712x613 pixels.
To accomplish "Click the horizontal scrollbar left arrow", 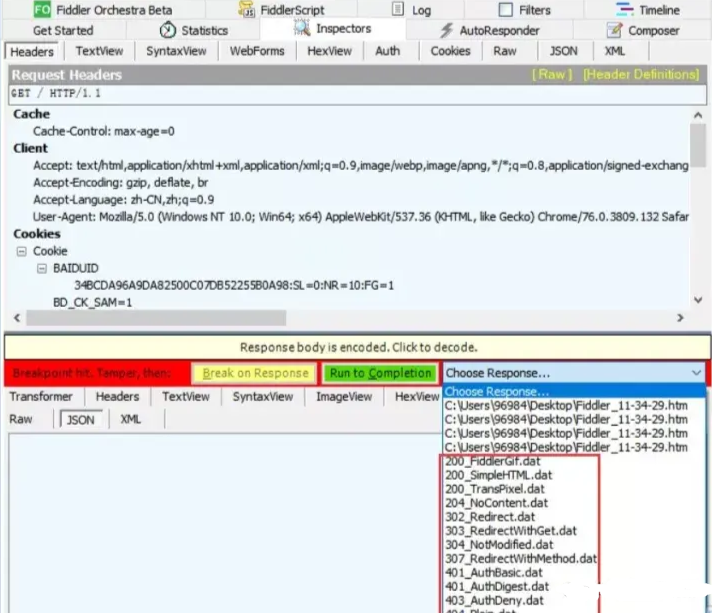I will (x=17, y=318).
